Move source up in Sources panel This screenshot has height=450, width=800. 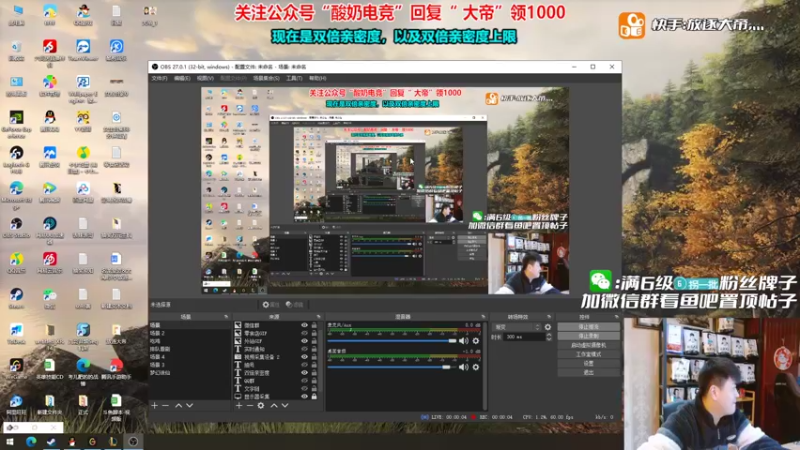point(273,405)
